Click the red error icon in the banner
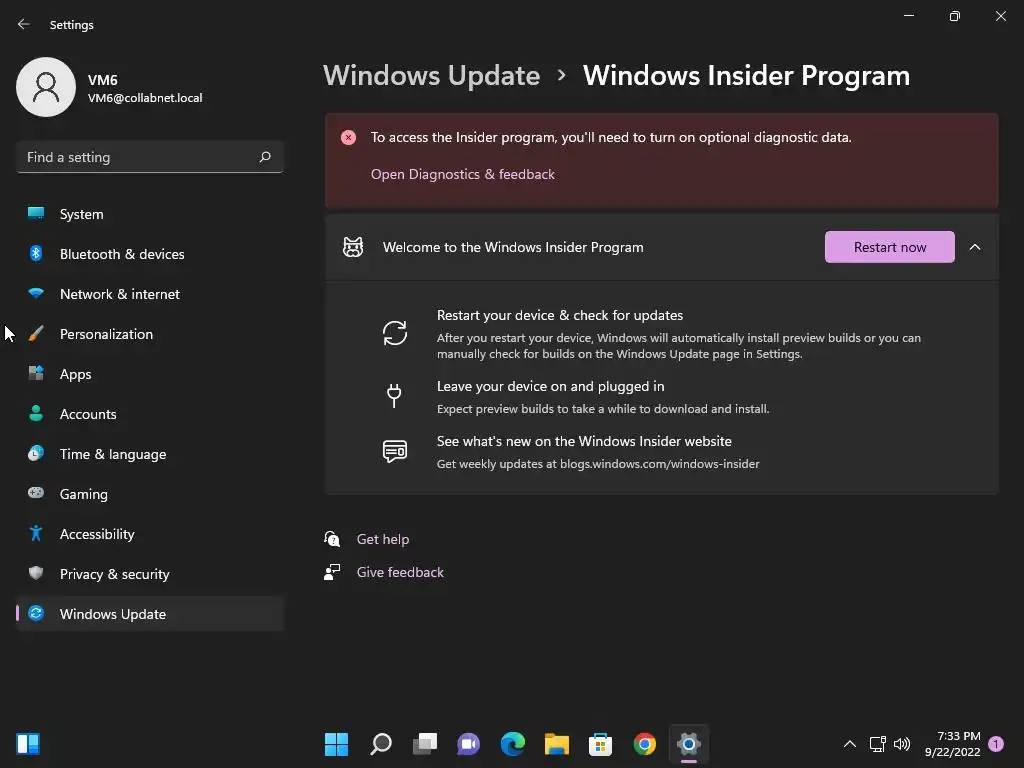Viewport: 1024px width, 768px height. click(x=349, y=137)
